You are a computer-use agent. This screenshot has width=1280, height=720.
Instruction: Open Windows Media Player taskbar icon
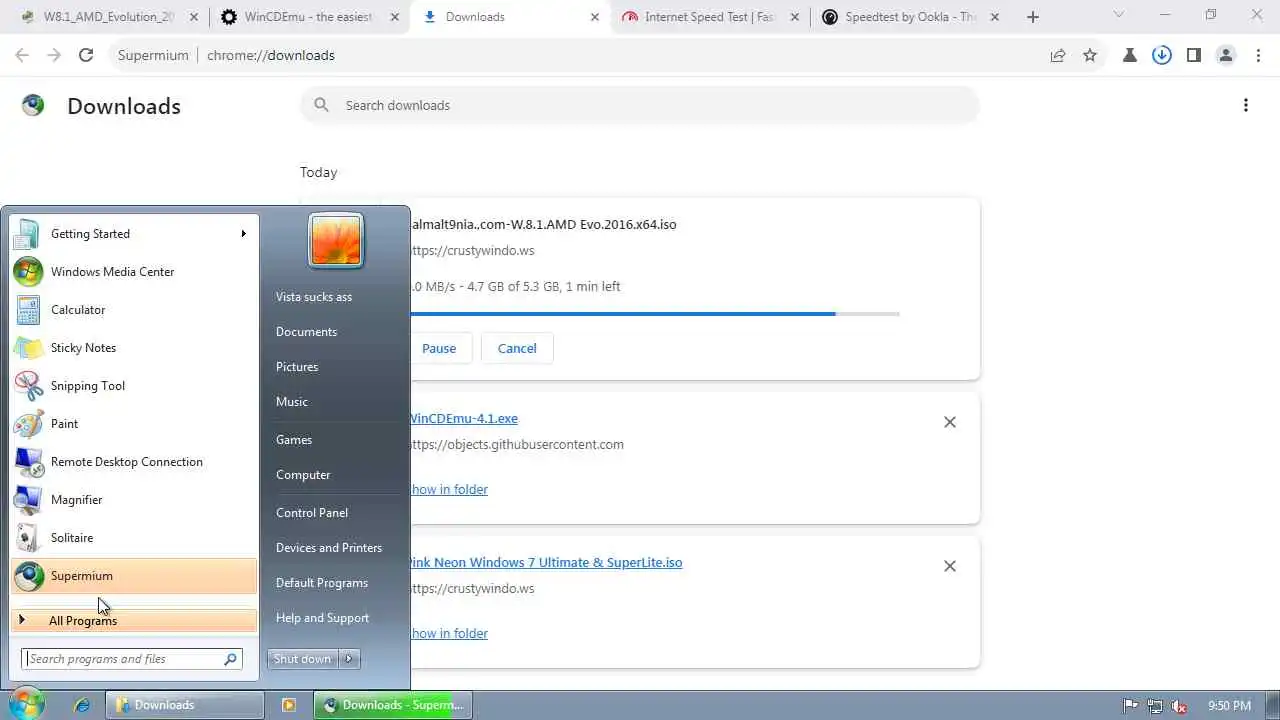coord(289,705)
